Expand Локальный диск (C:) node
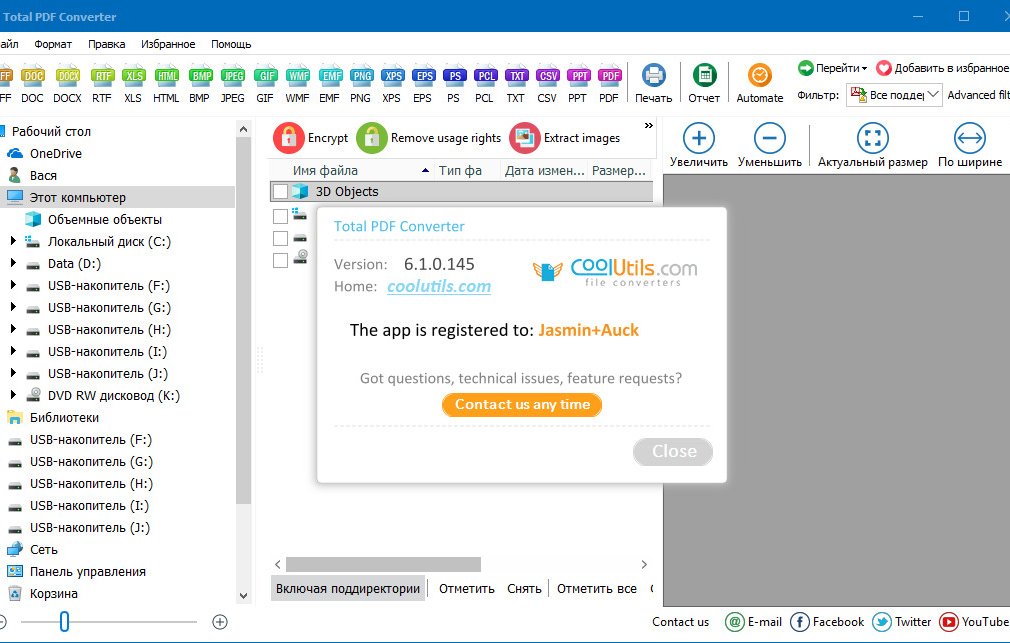The height and width of the screenshot is (643, 1010). click(13, 241)
